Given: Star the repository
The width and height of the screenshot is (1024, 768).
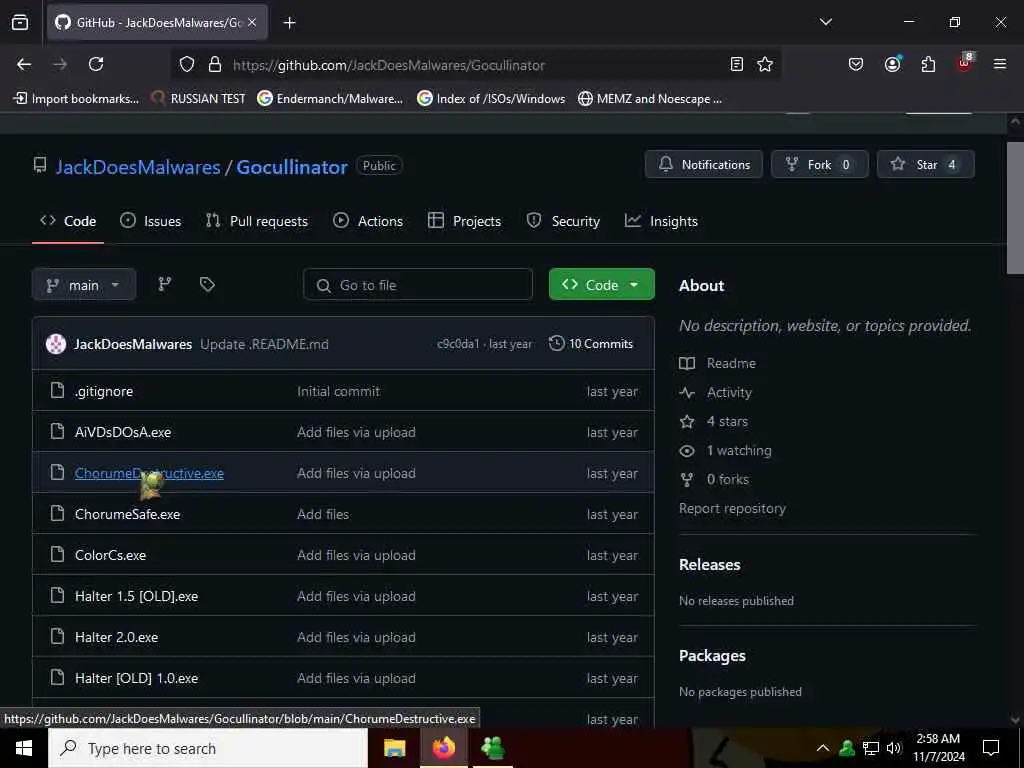Looking at the screenshot, I should point(925,165).
